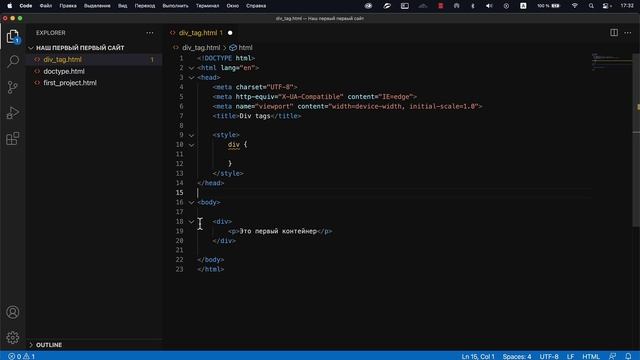Open the notifications bell in status bar

click(x=628, y=356)
